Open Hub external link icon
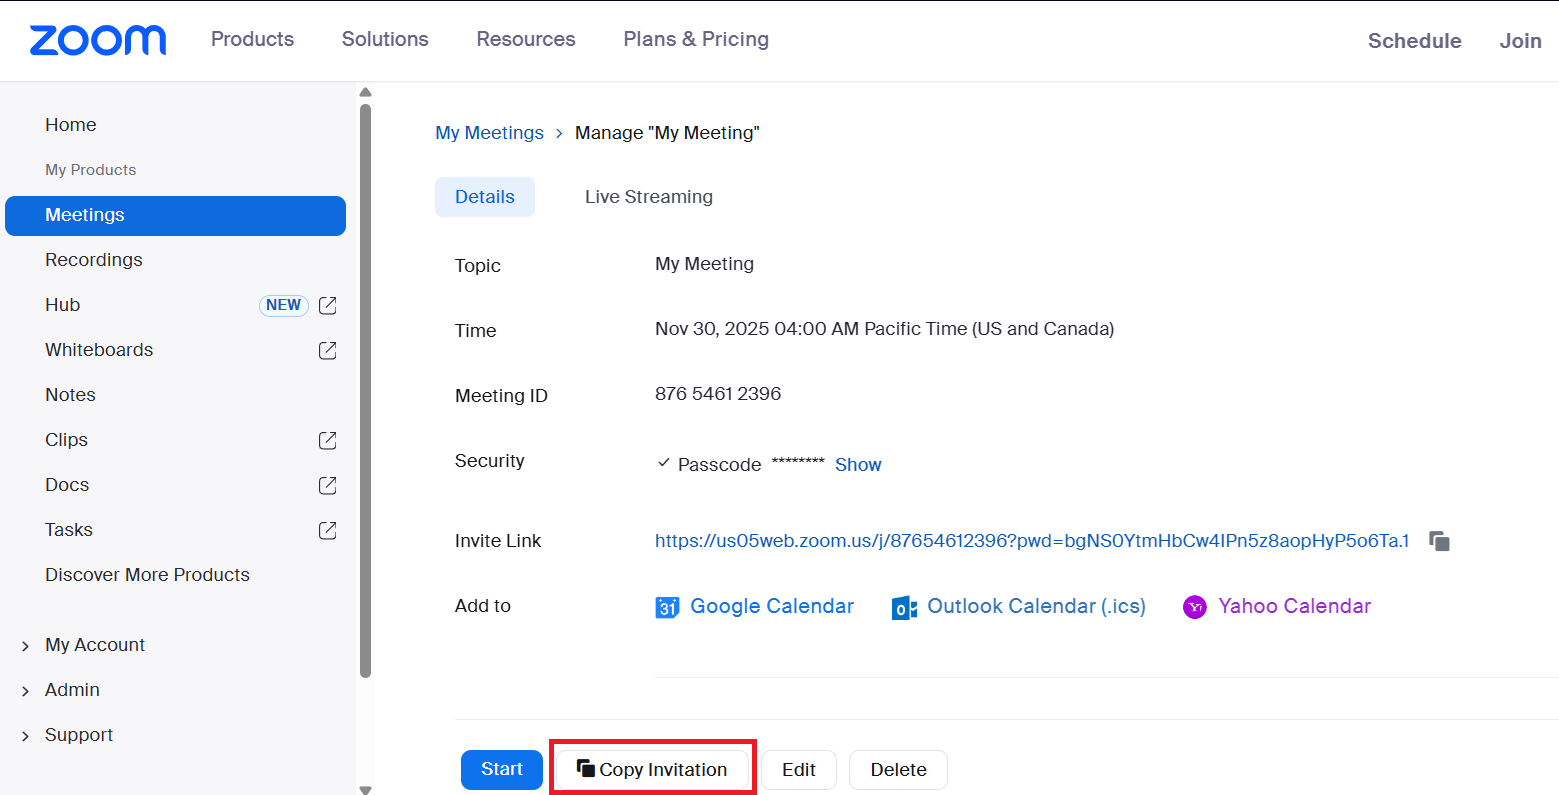The image size is (1559, 795). click(x=327, y=305)
